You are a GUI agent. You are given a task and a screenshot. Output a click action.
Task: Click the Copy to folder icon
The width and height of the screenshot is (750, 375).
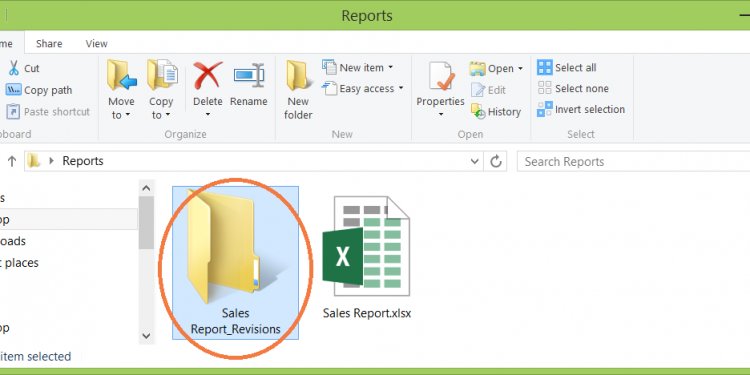point(162,75)
